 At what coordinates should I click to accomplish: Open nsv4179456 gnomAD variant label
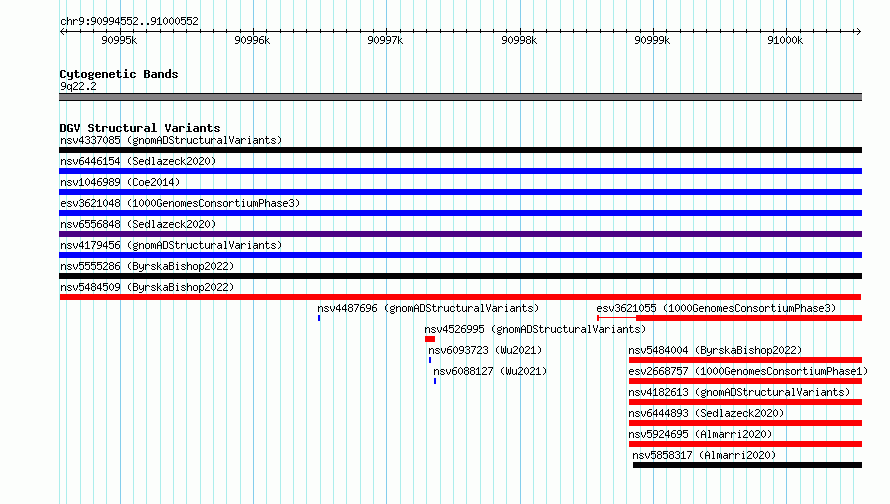tap(171, 245)
